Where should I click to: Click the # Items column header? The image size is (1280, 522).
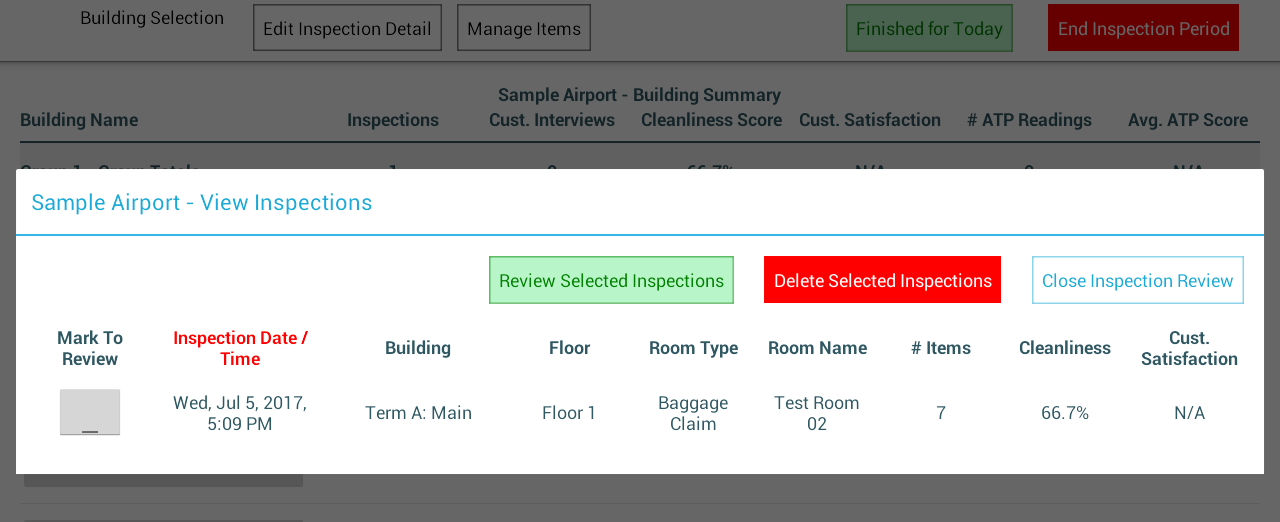(x=941, y=348)
